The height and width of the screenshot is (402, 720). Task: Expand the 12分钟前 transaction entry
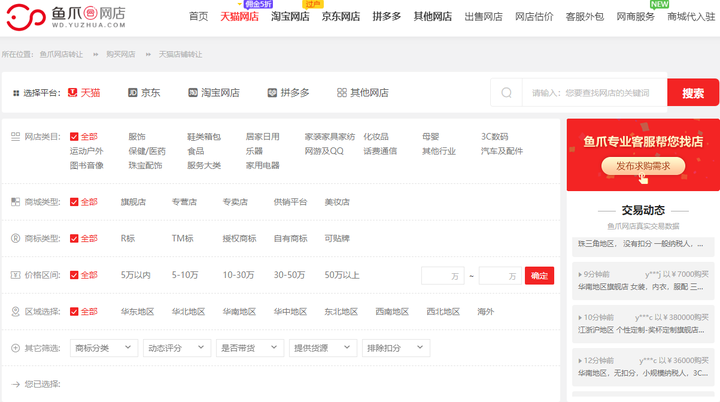click(643, 367)
